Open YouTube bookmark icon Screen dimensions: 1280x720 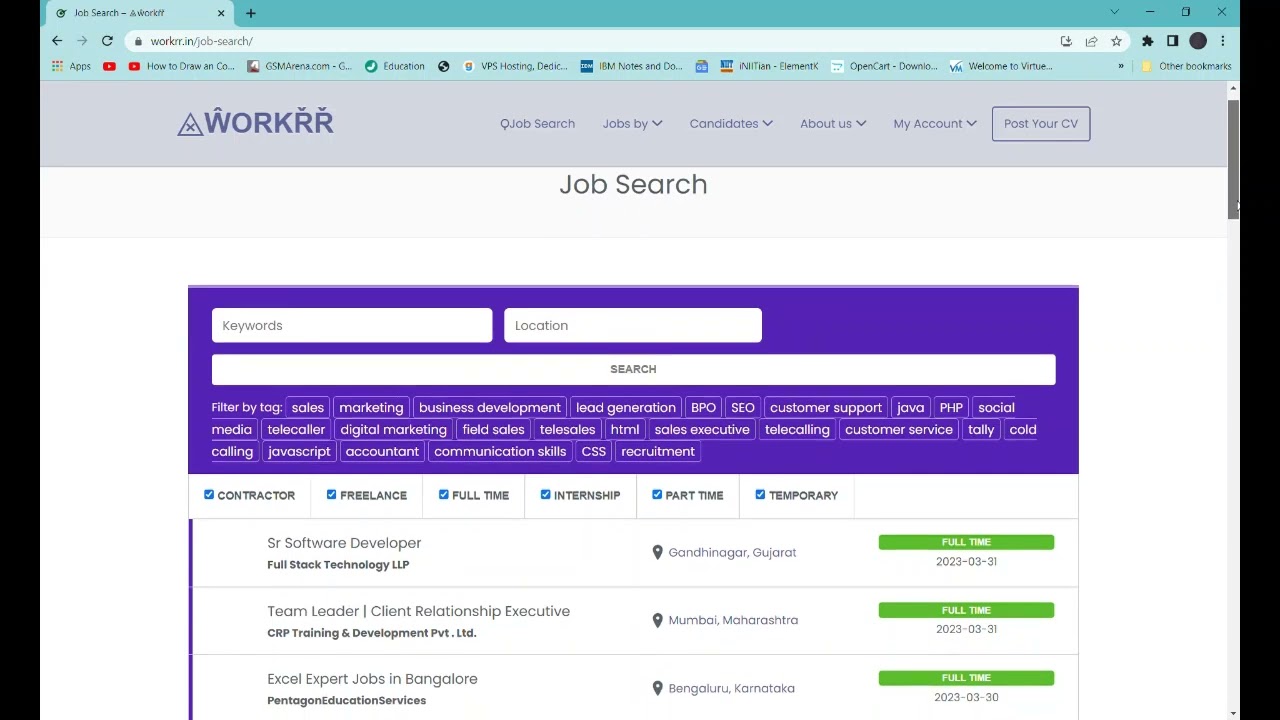pos(109,66)
